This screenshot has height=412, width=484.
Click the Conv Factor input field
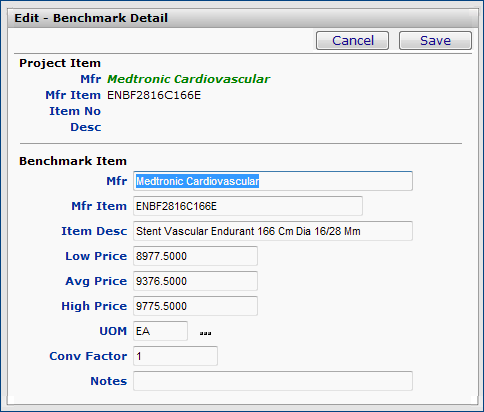click(175, 356)
